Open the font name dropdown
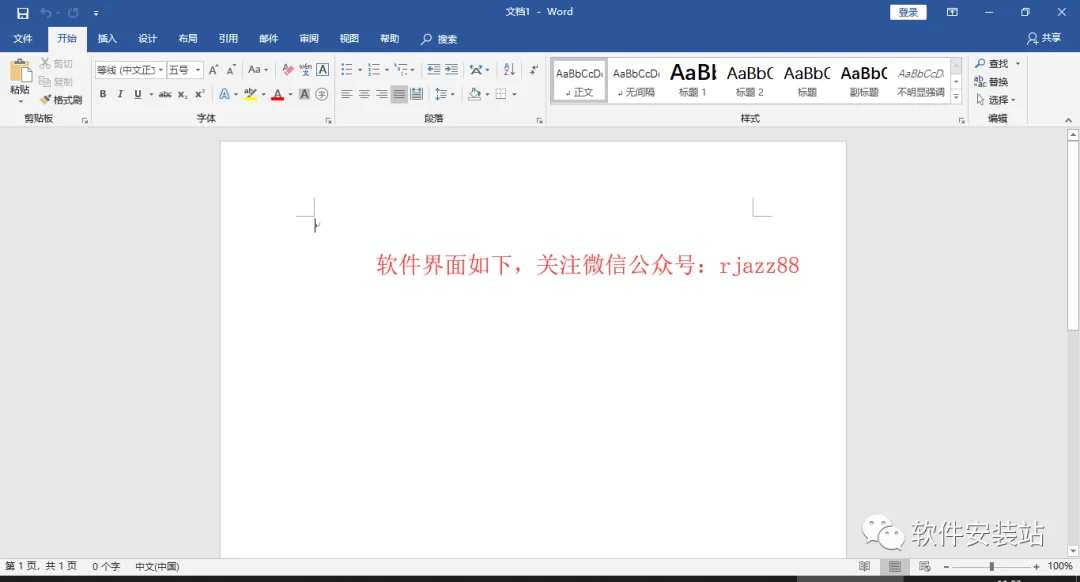 [161, 70]
